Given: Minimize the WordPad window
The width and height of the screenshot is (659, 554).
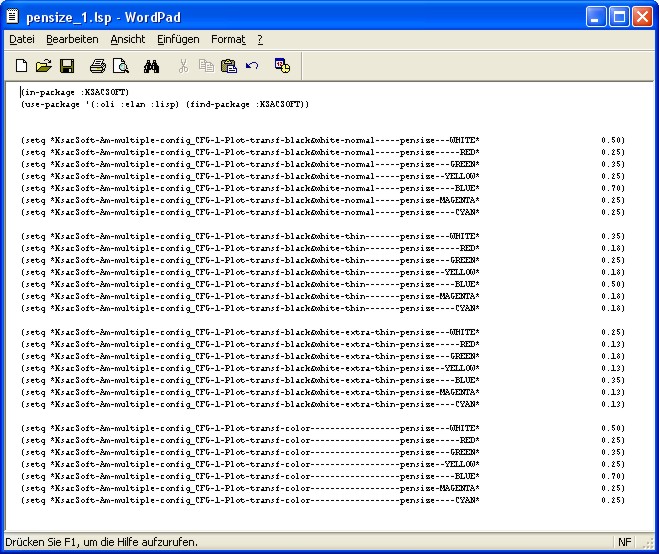Looking at the screenshot, I should (595, 15).
